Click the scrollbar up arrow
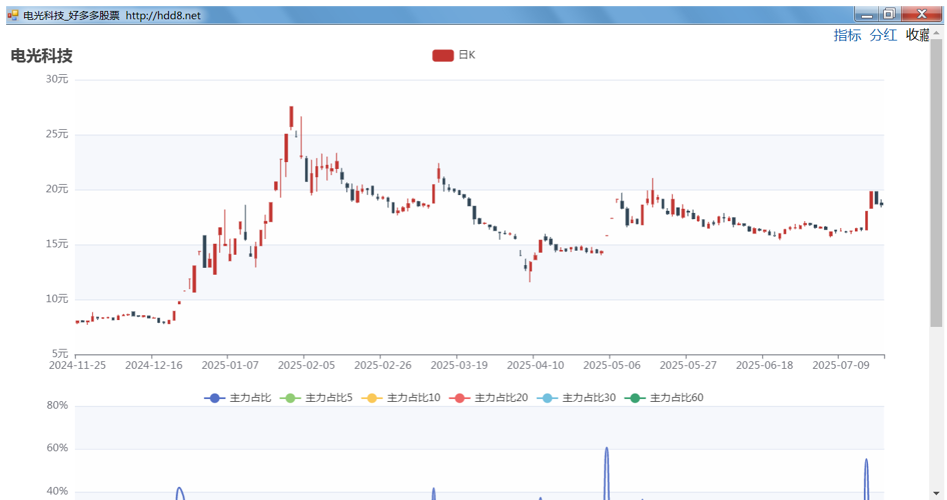The height and width of the screenshot is (500, 947). click(936, 33)
